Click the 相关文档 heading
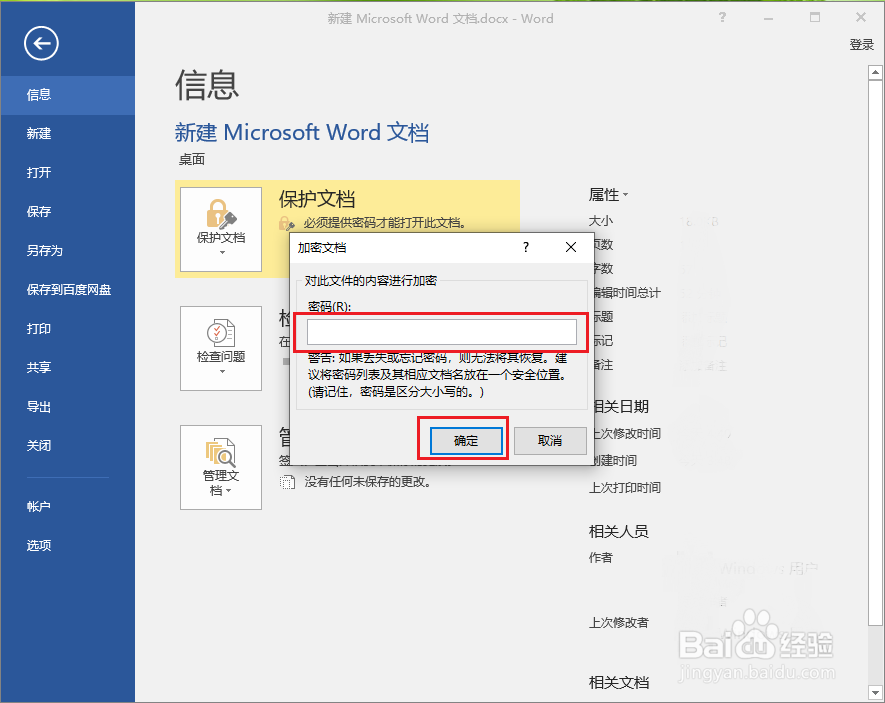Screen dimensions: 885x703 tap(619, 683)
